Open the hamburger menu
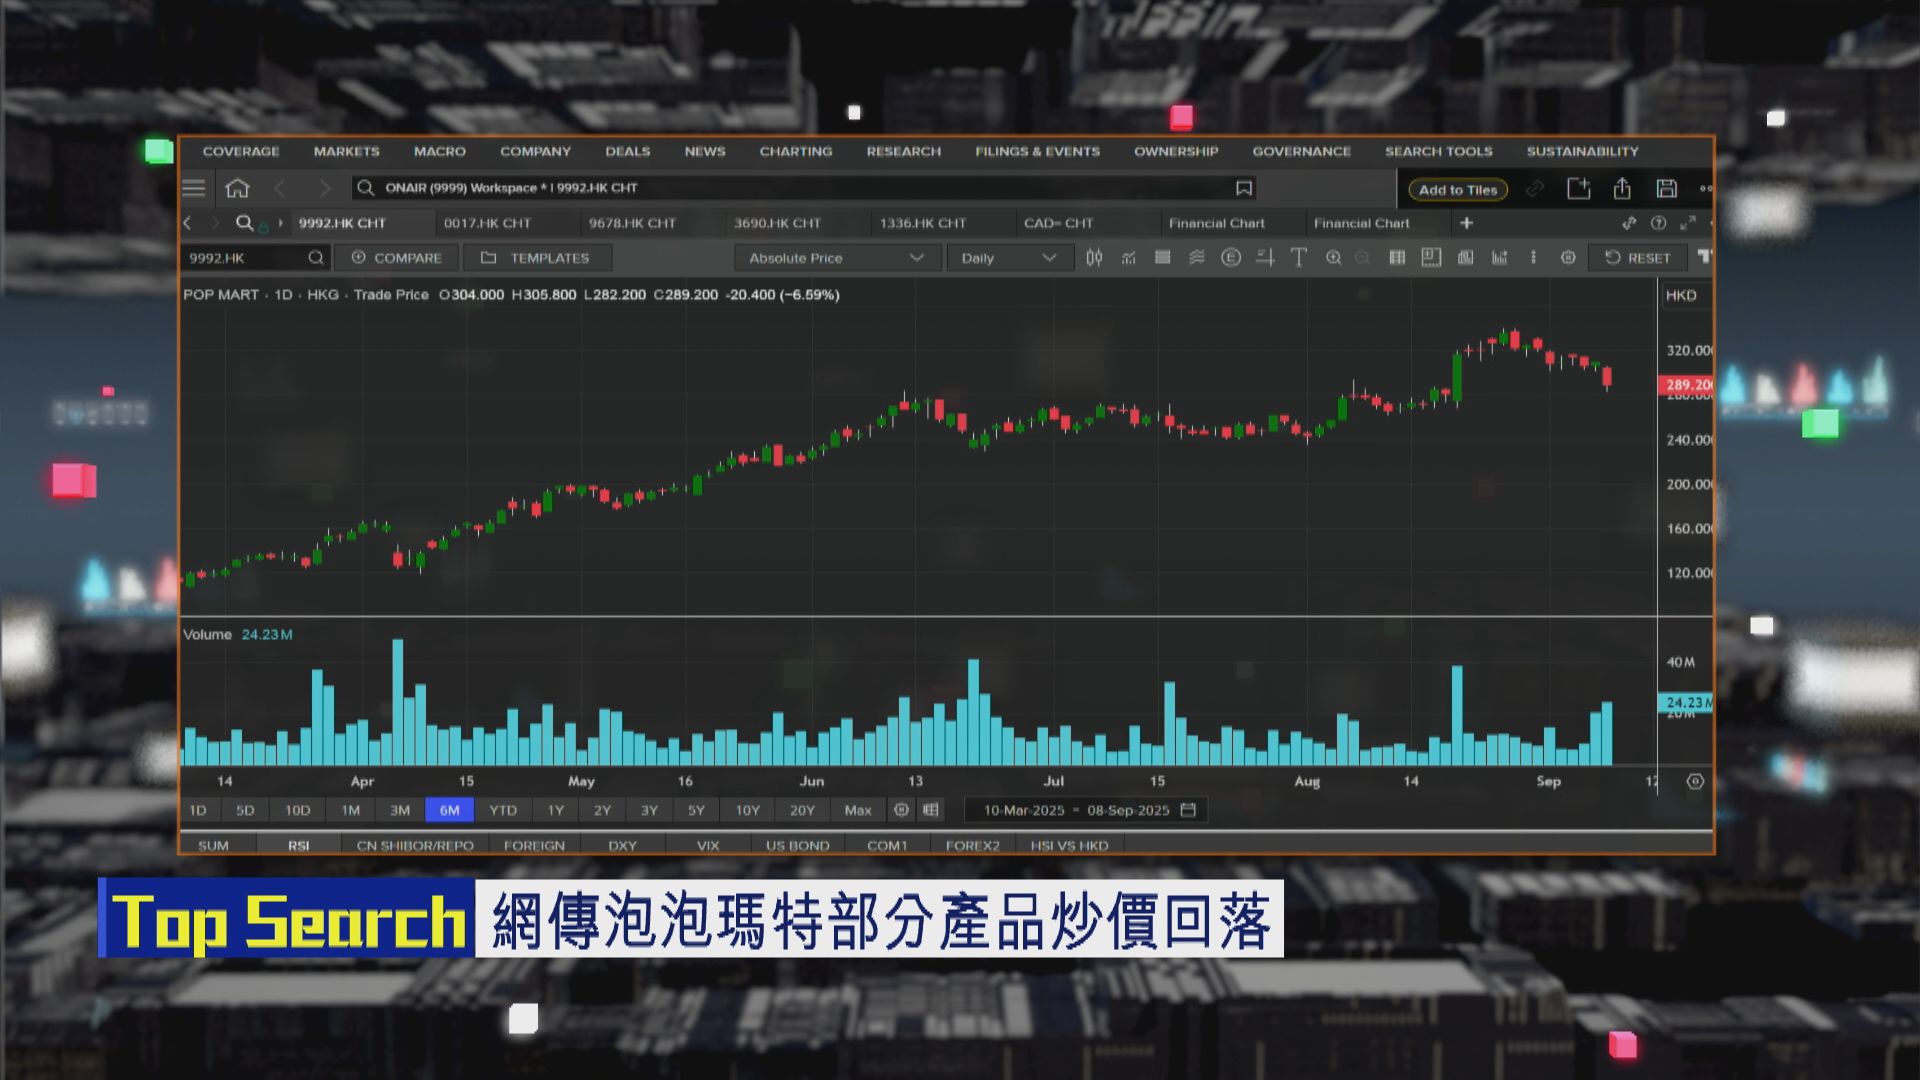1920x1080 pixels. [194, 188]
